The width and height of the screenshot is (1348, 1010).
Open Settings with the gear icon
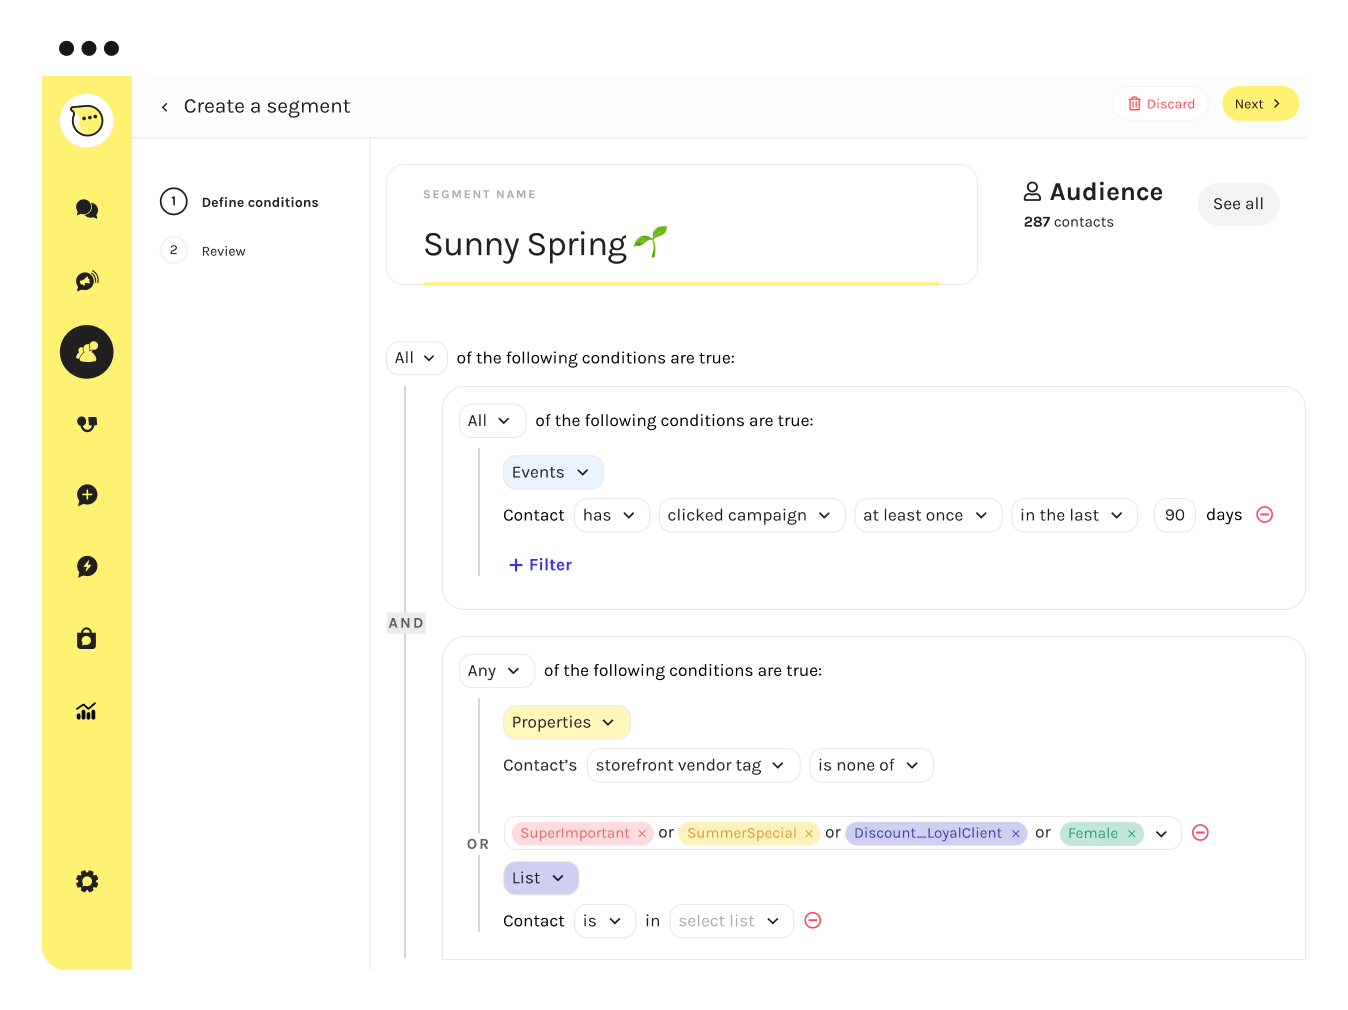87,881
